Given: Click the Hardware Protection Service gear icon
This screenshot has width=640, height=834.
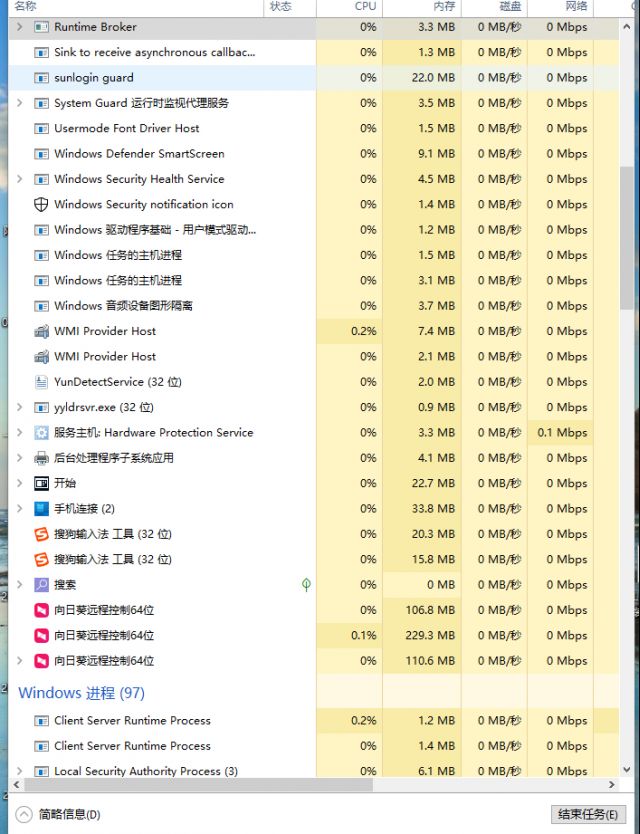Looking at the screenshot, I should [41, 432].
